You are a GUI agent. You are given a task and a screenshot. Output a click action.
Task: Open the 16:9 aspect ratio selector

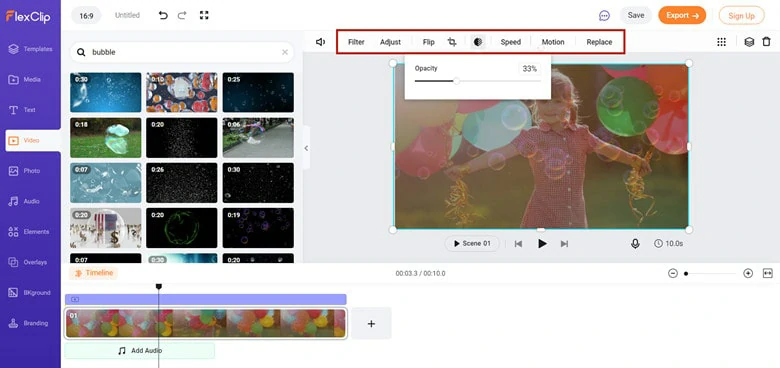[x=86, y=15]
